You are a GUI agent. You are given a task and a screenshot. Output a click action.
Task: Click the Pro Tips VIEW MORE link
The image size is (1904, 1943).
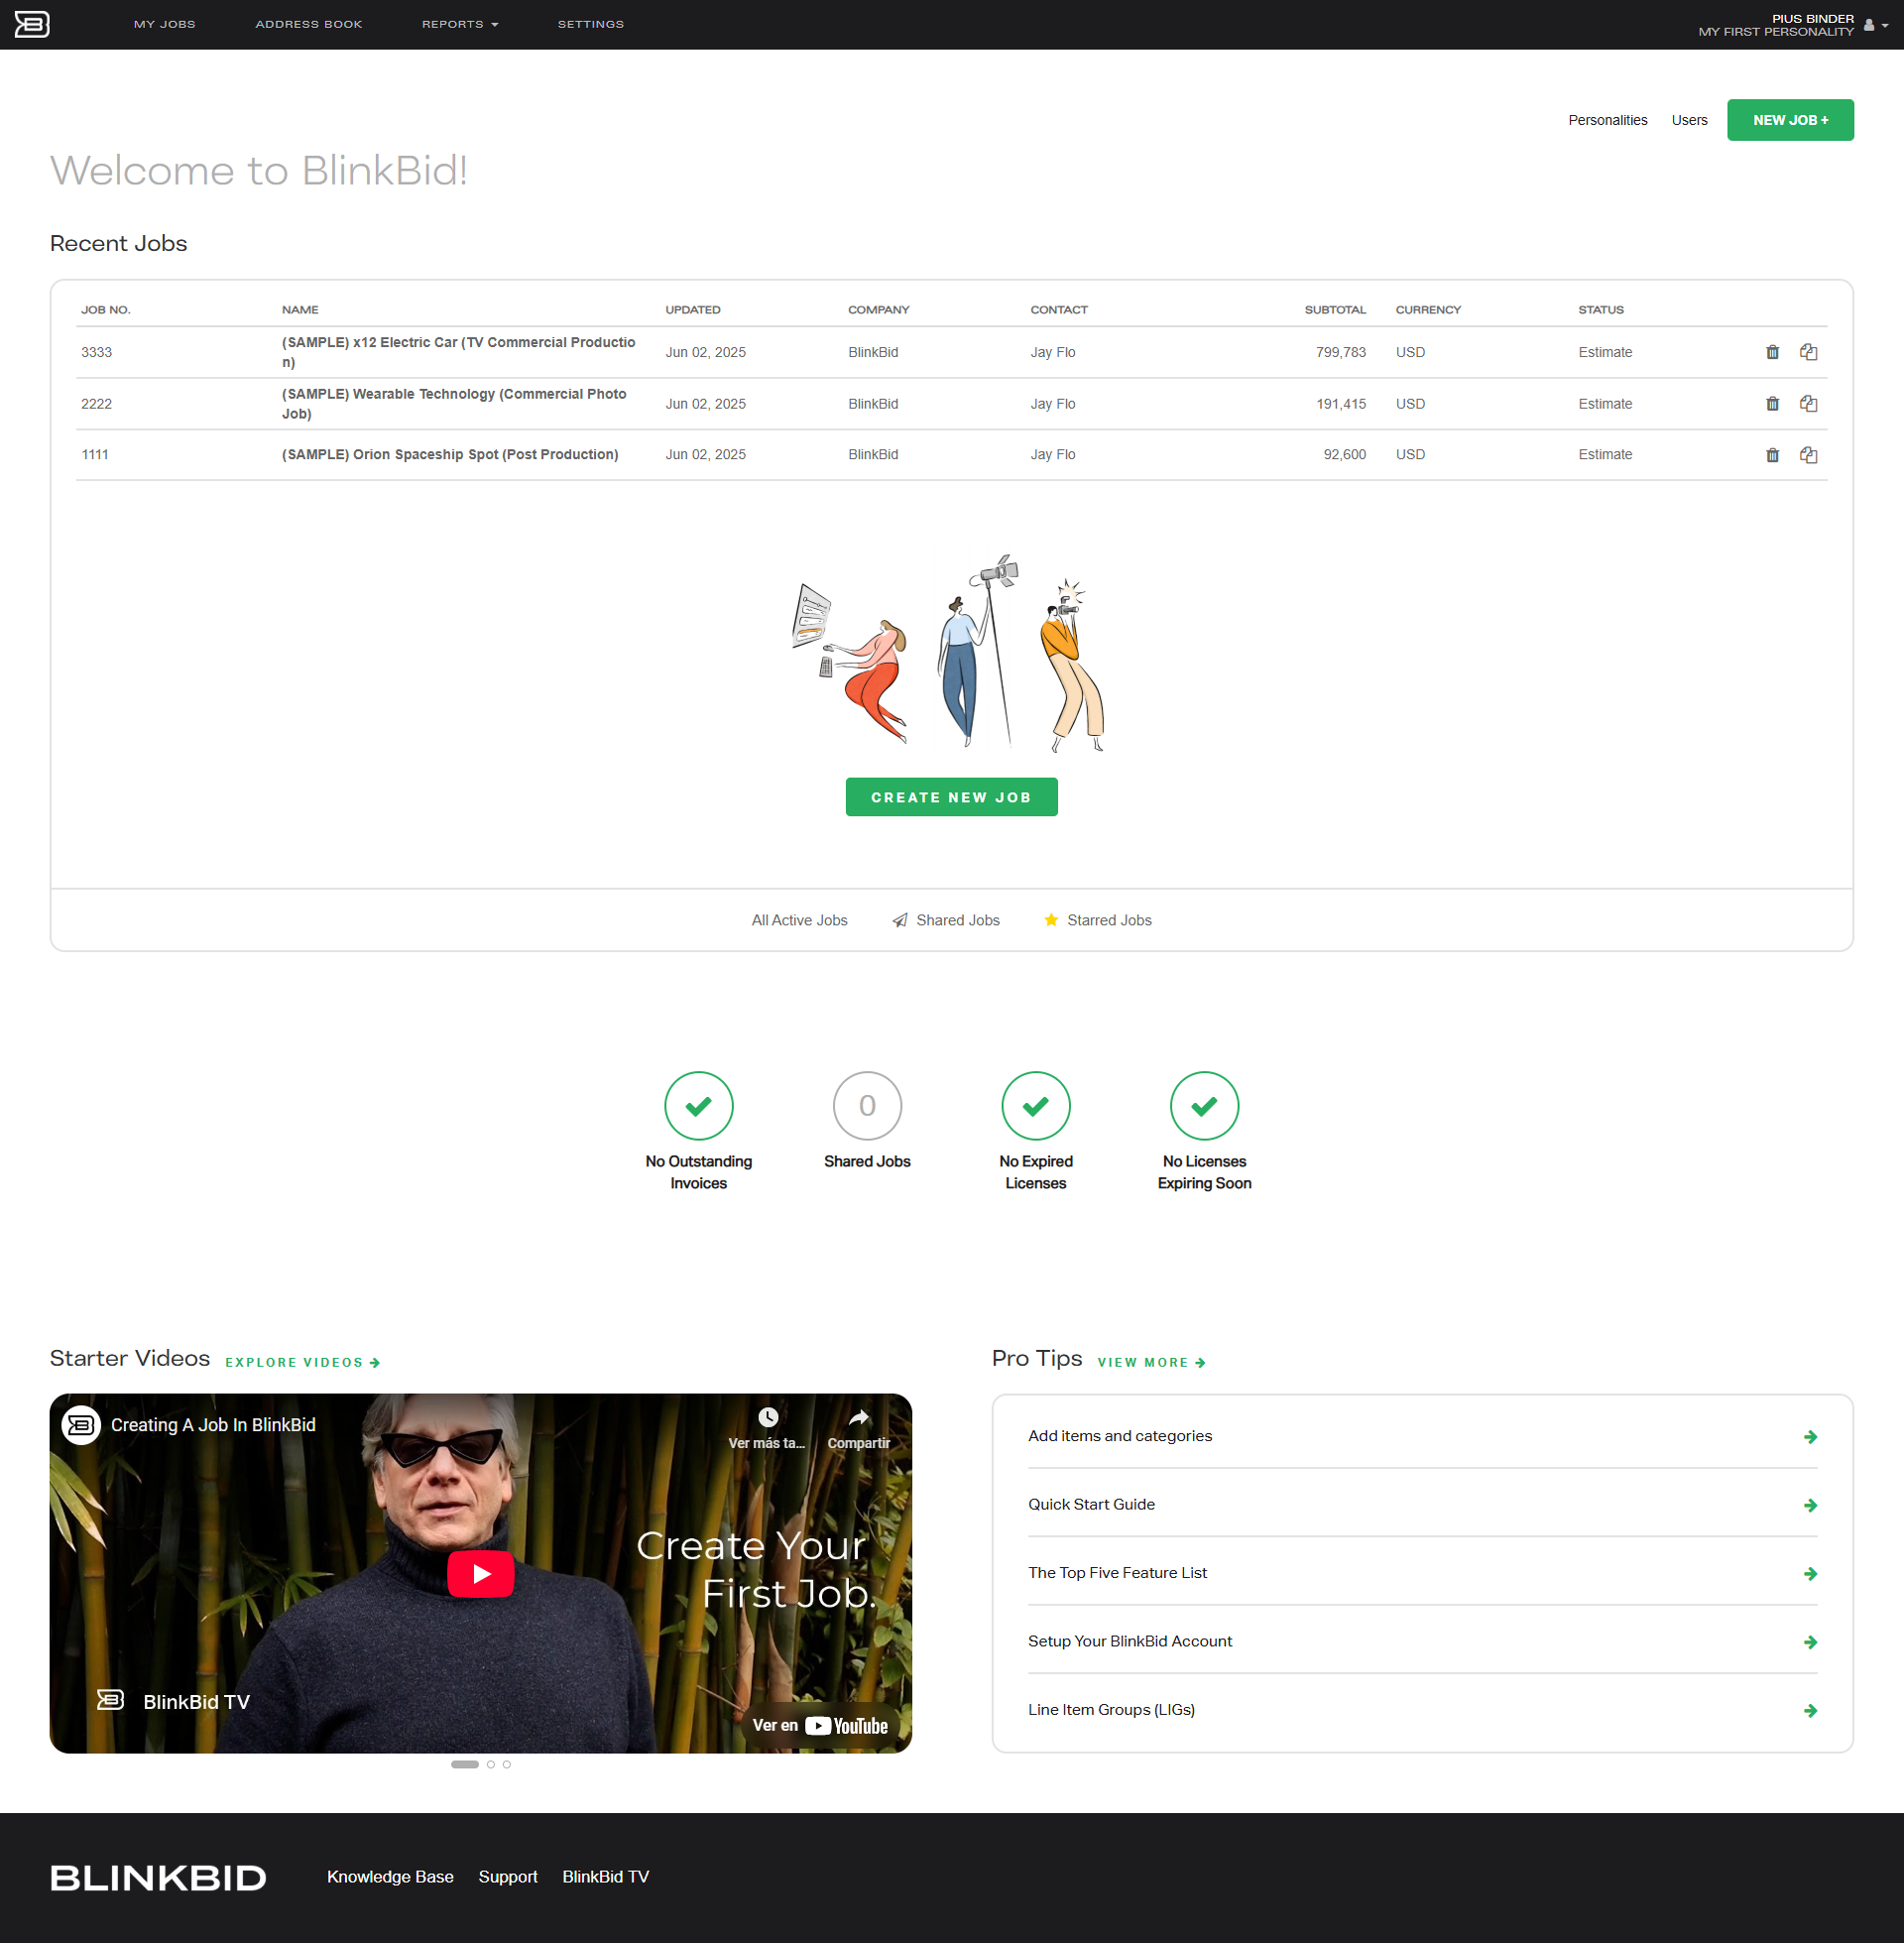[x=1152, y=1362]
